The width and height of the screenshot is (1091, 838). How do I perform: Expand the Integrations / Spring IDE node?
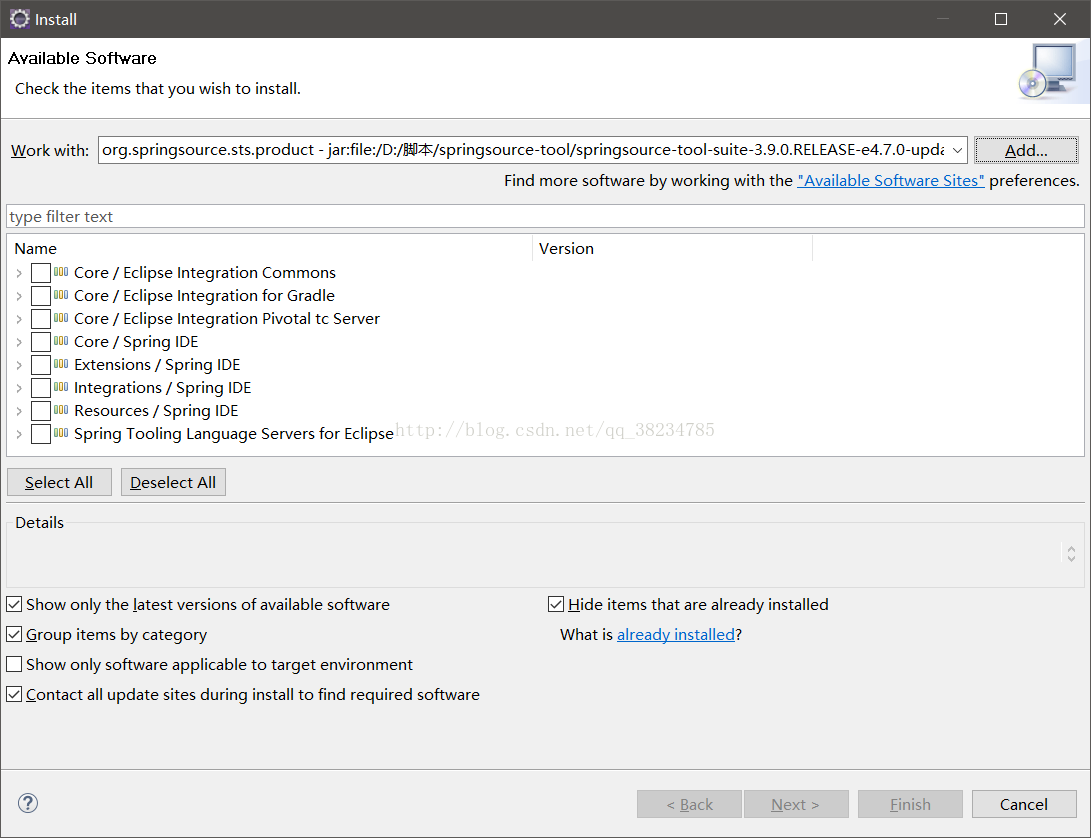[x=19, y=388]
